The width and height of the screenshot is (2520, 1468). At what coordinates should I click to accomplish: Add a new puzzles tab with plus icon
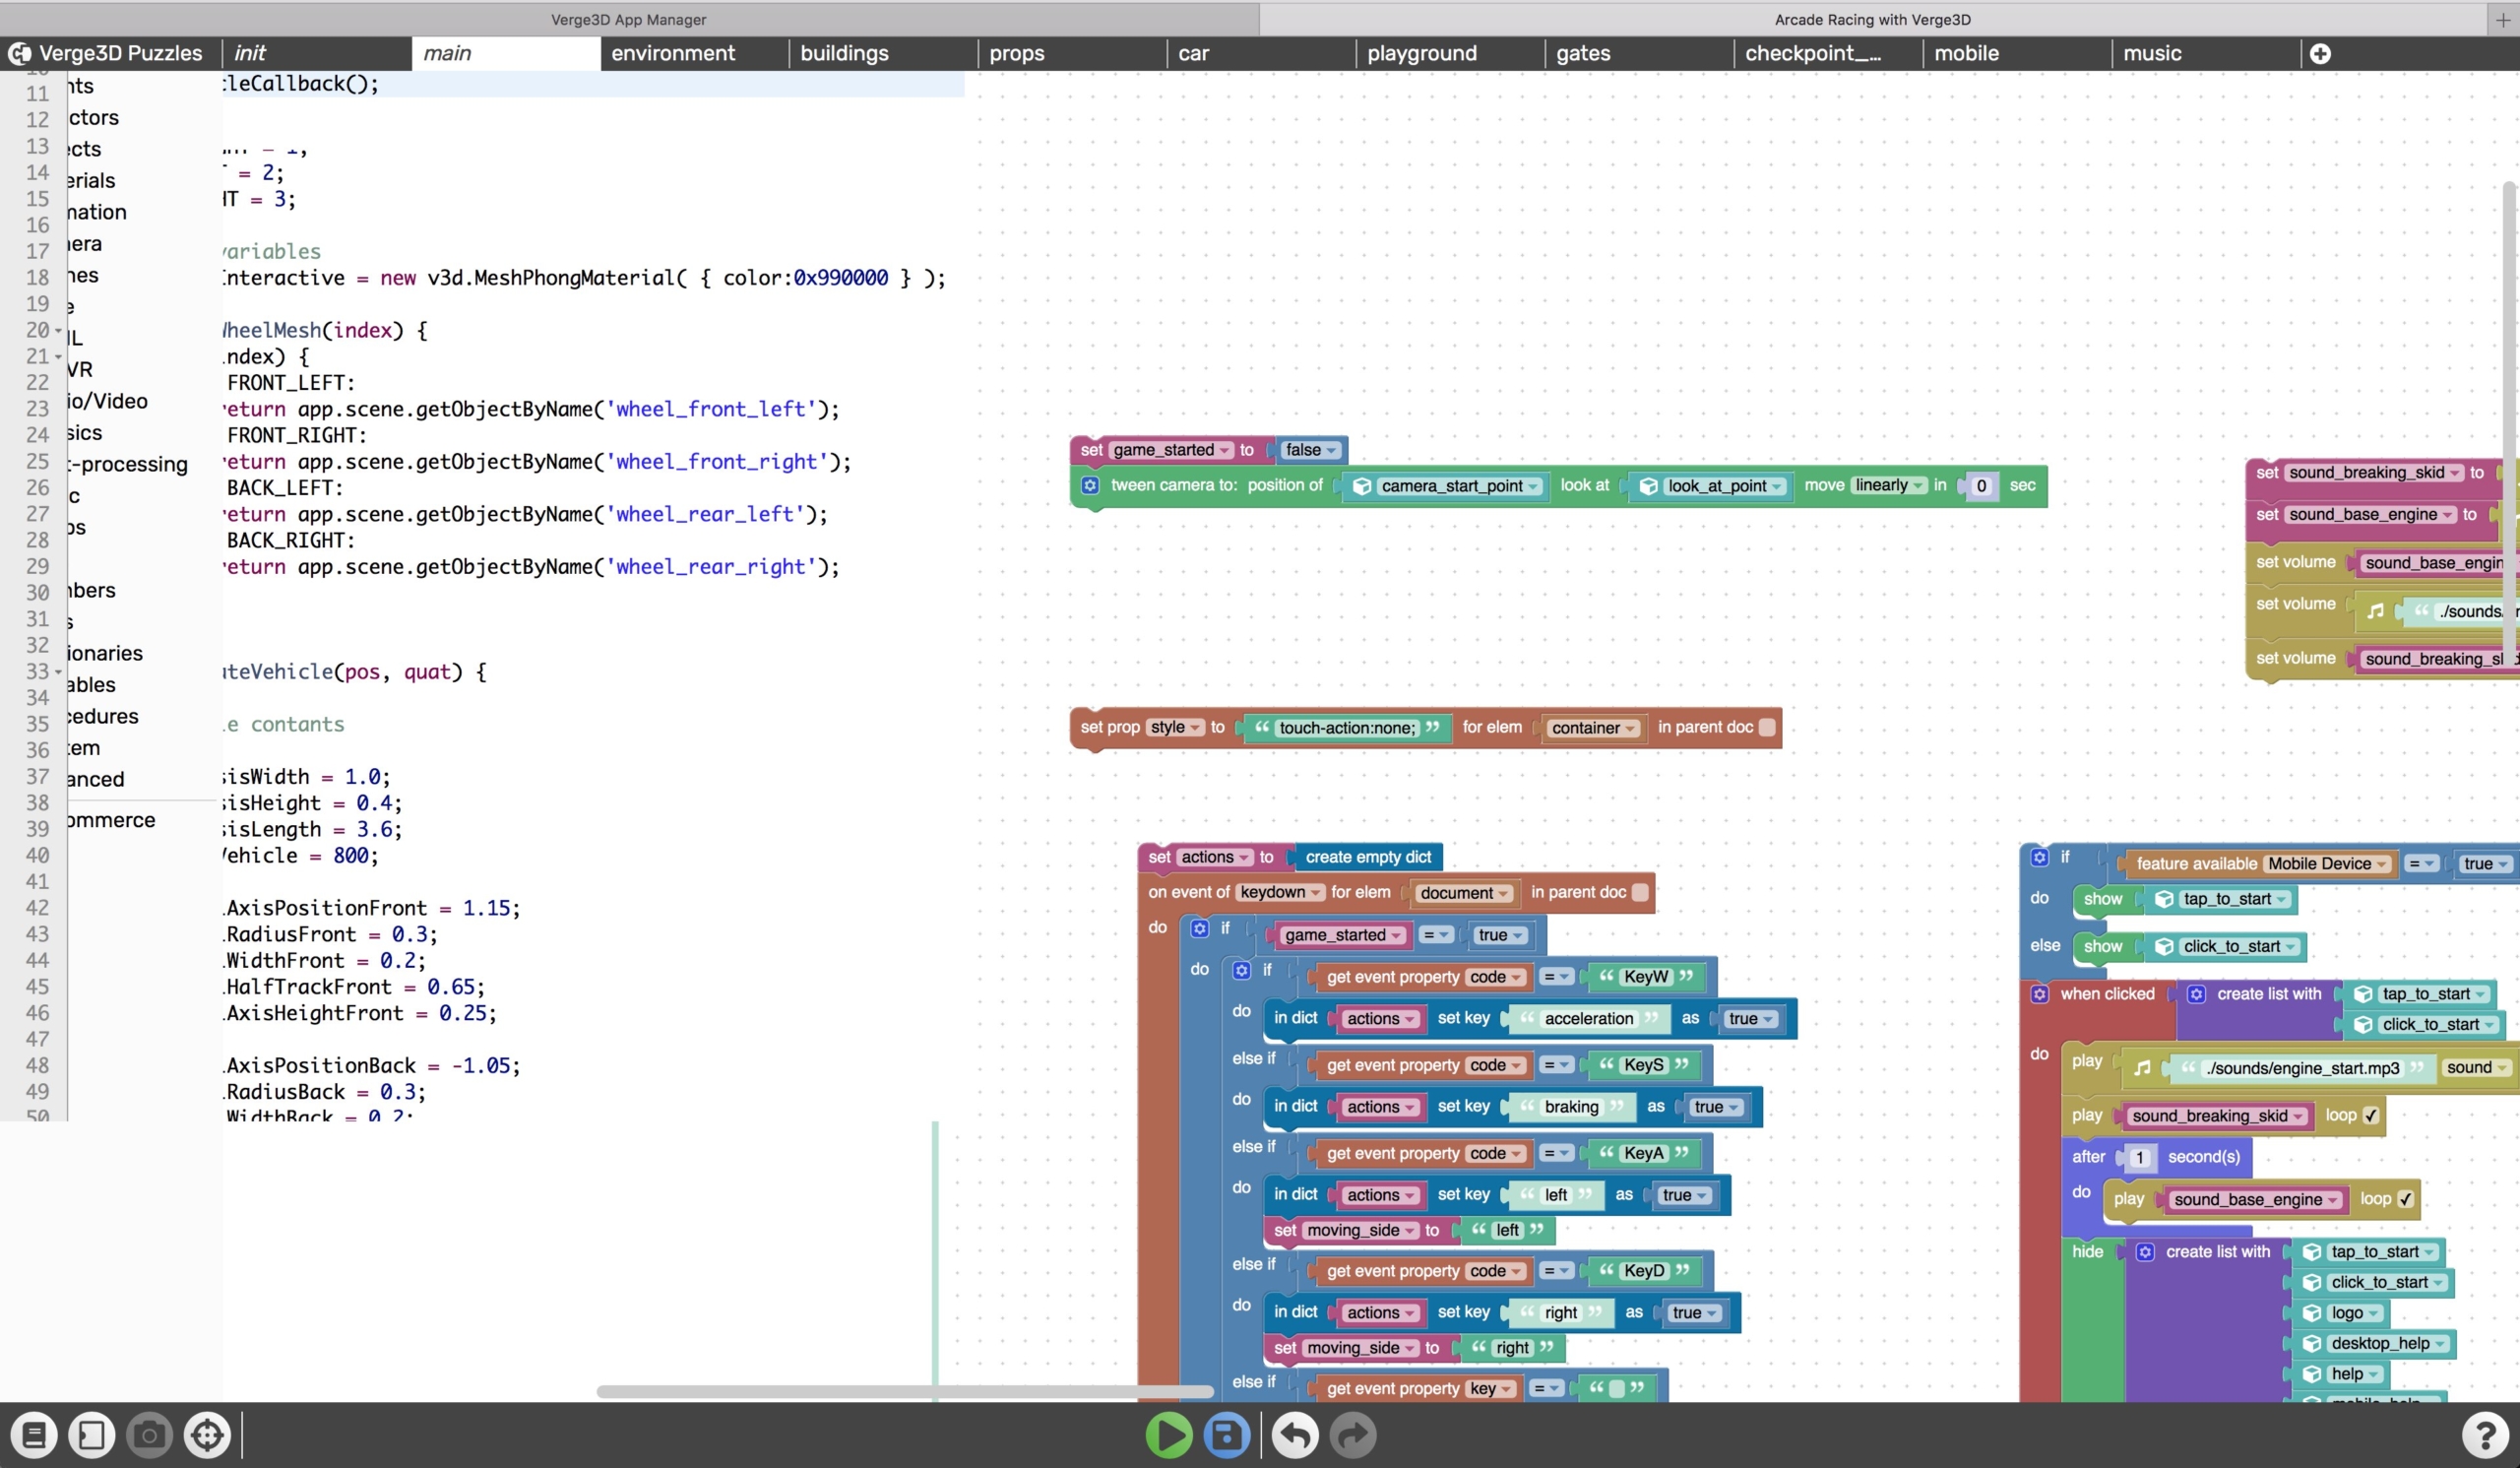coord(2321,54)
